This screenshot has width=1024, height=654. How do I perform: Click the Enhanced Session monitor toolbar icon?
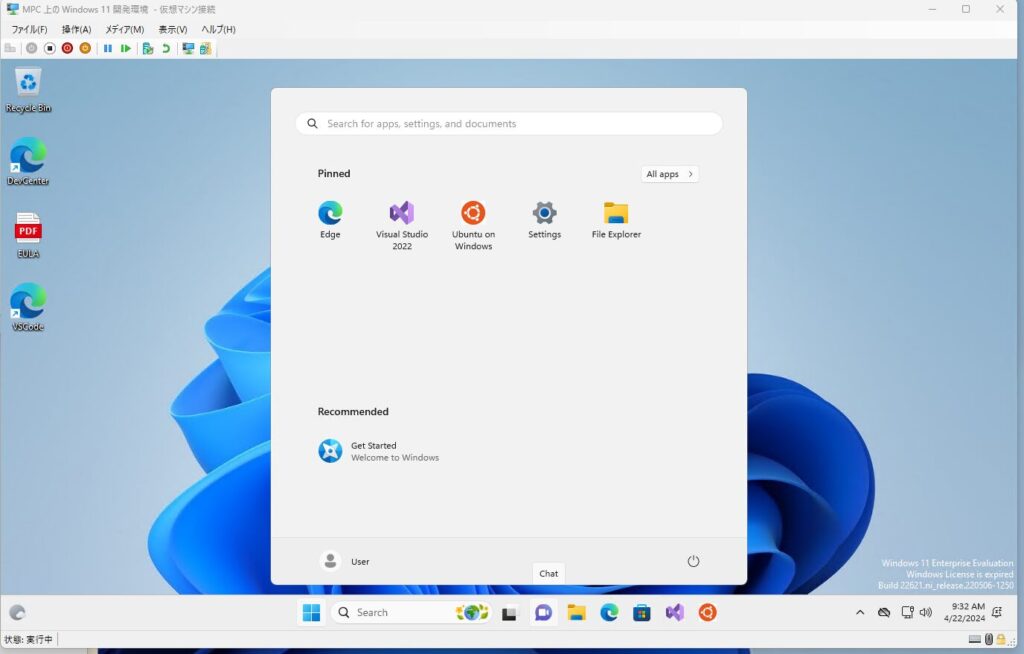pyautogui.click(x=188, y=48)
